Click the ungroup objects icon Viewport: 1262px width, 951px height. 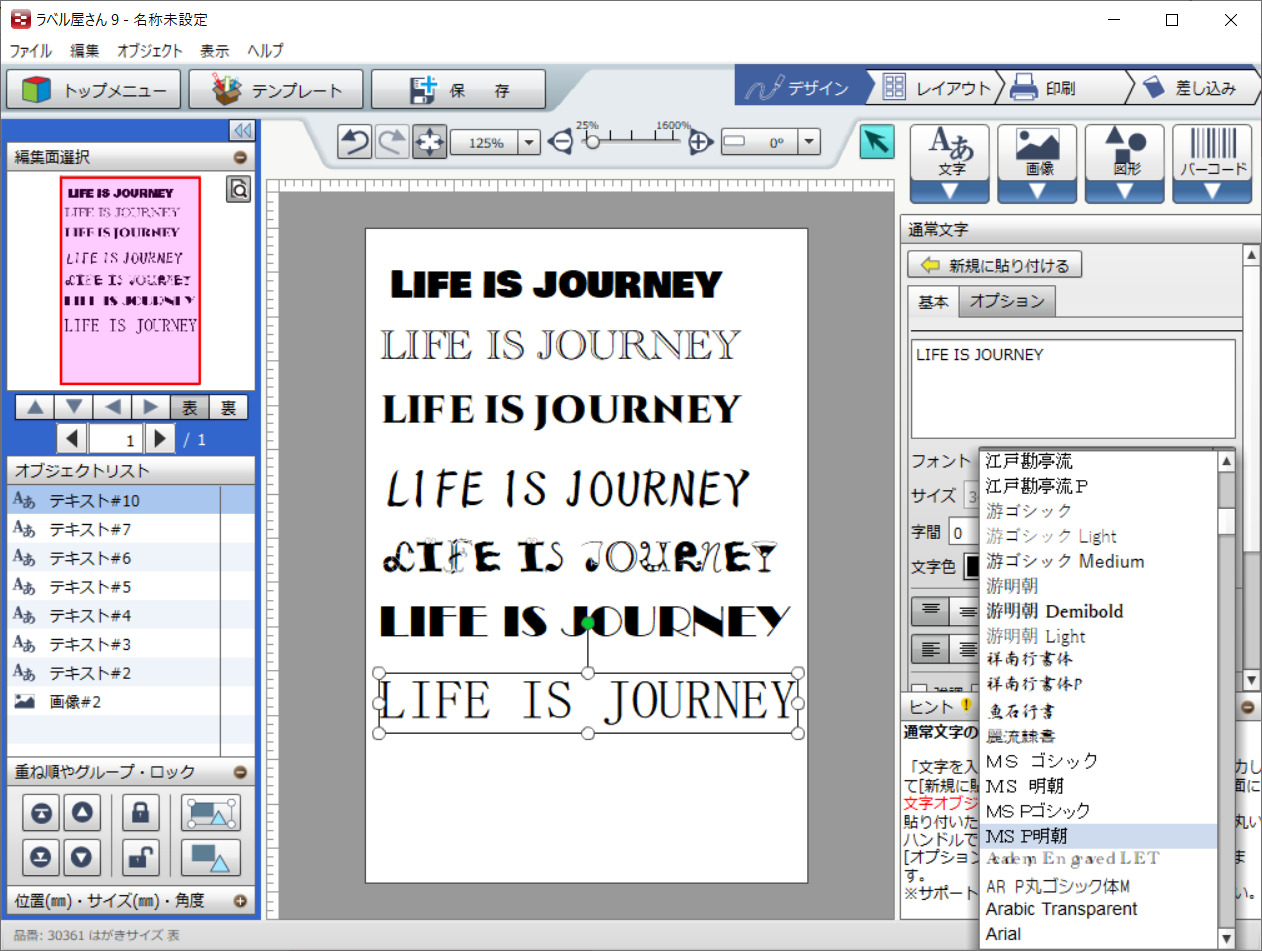(210, 857)
